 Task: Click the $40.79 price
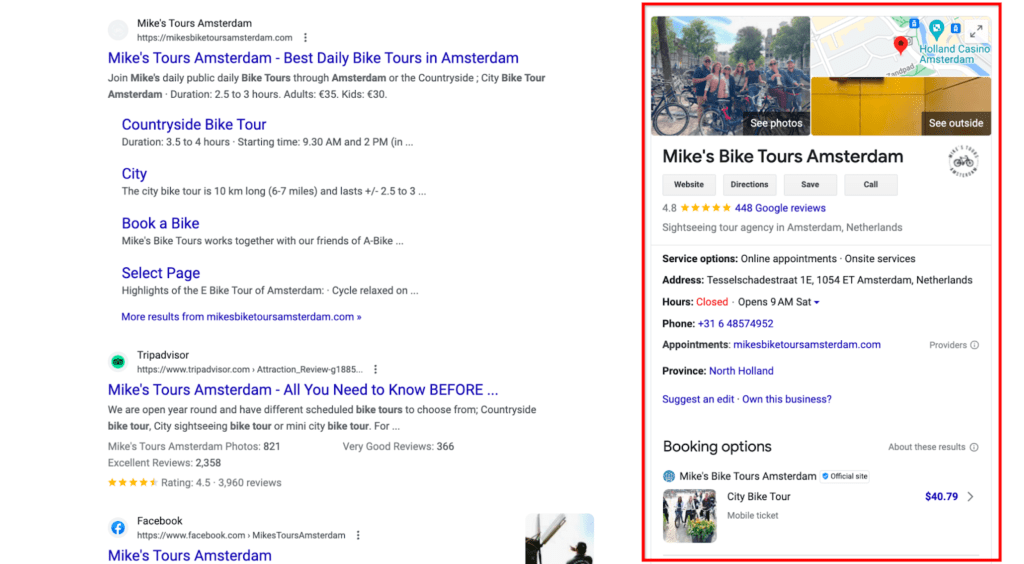click(x=941, y=497)
